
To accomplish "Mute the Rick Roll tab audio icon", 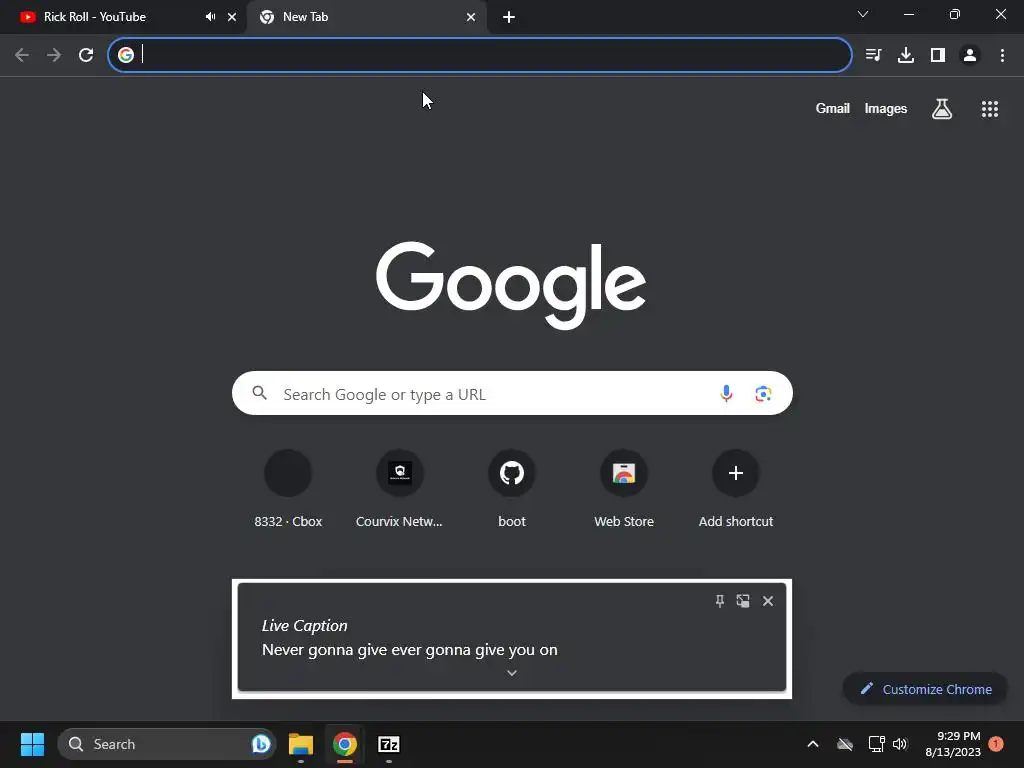I will tap(210, 17).
